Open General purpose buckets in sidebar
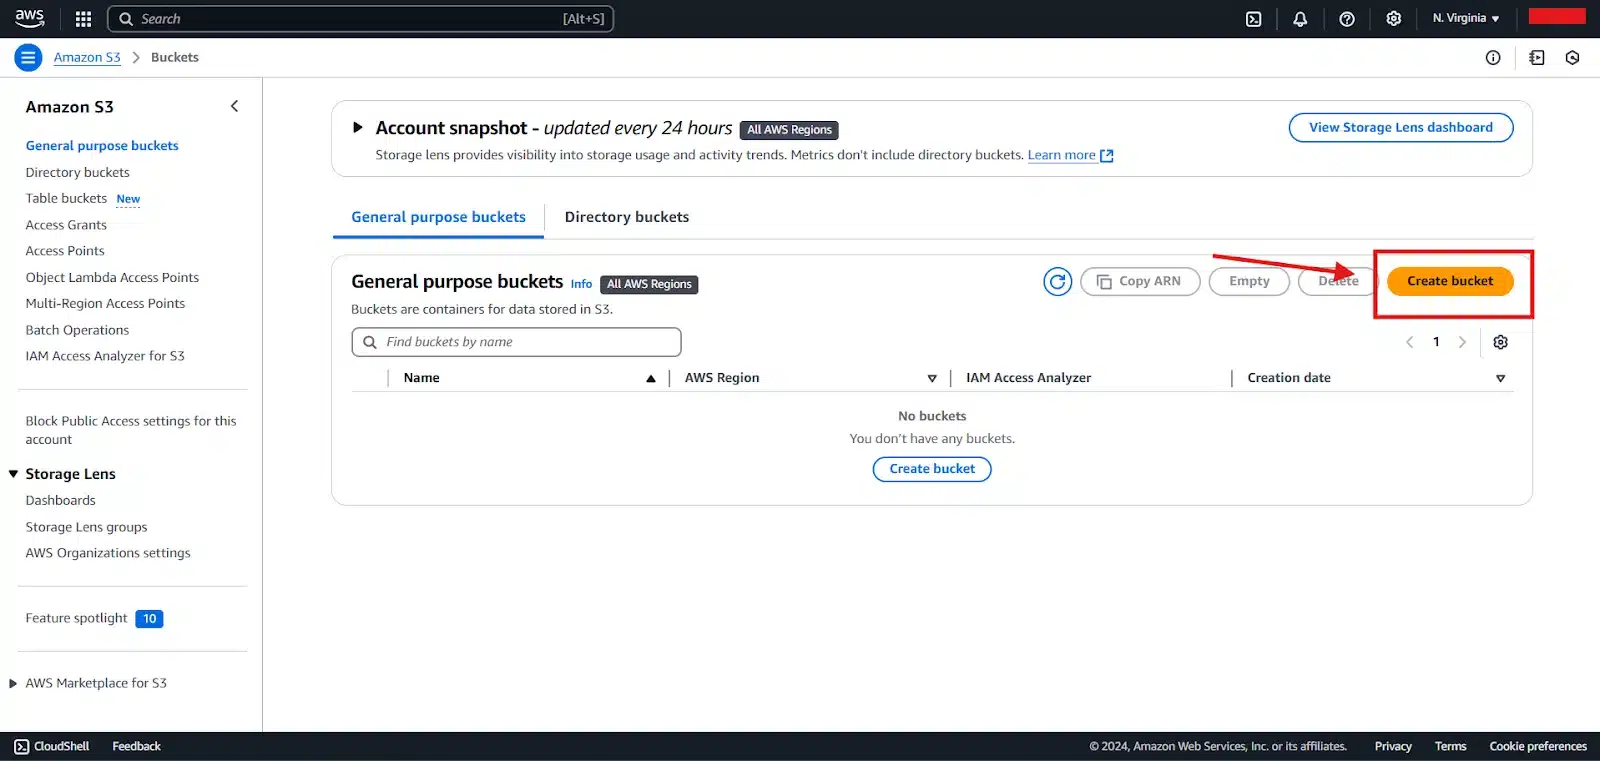Viewport: 1600px width, 761px height. point(102,146)
